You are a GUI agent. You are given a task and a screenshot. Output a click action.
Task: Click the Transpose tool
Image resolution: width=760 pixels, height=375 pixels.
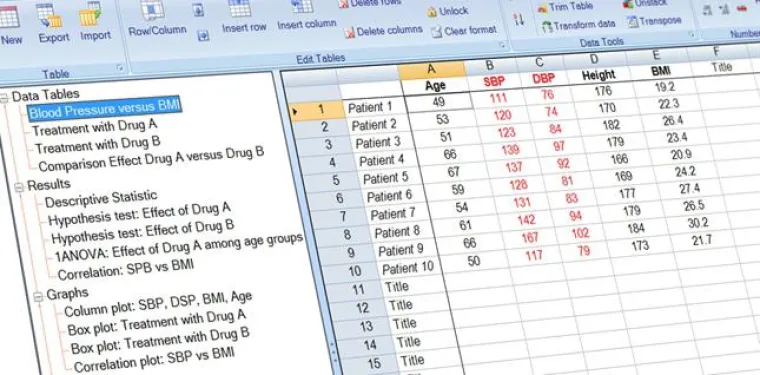click(x=654, y=21)
